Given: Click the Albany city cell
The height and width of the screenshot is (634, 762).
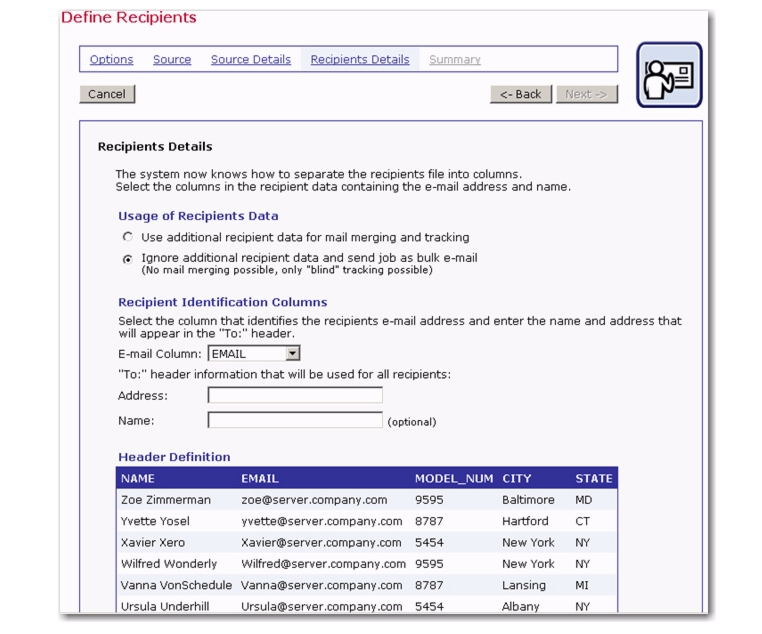Looking at the screenshot, I should pos(520,606).
